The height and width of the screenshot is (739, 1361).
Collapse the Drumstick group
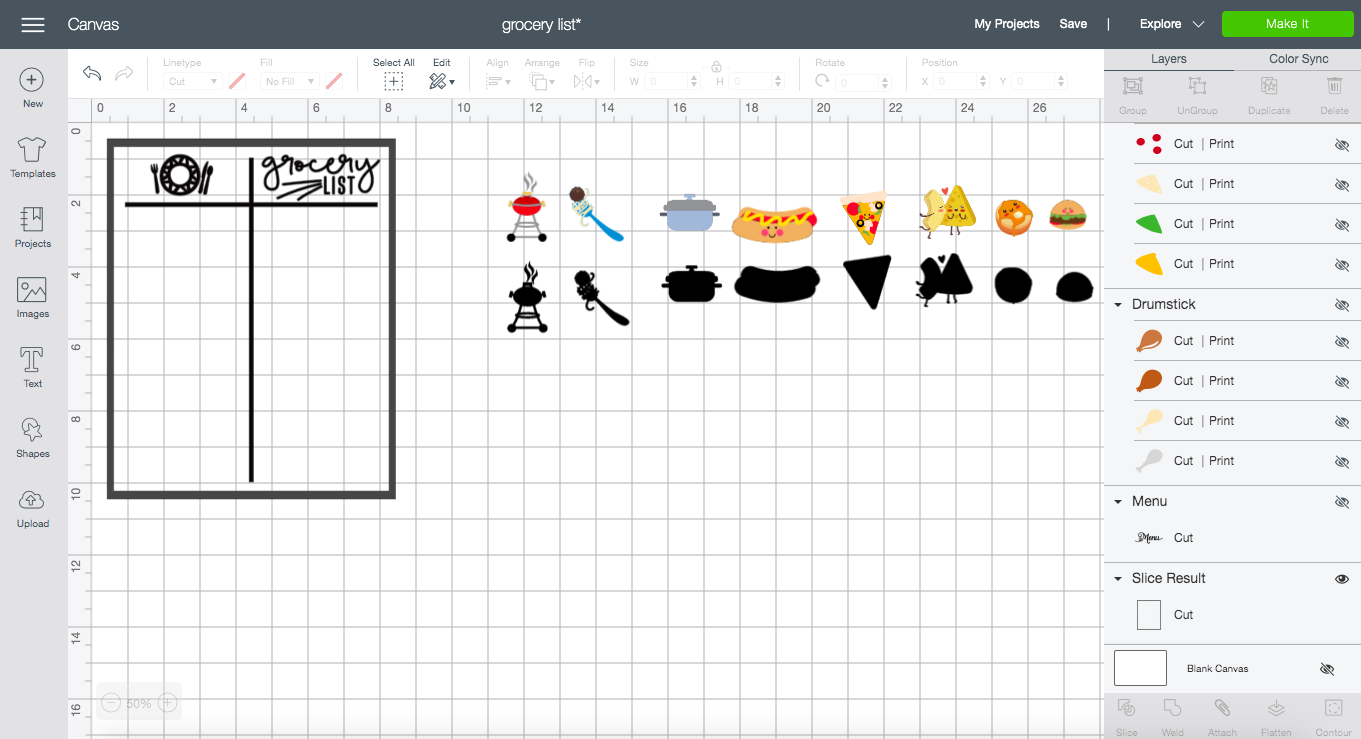click(1118, 305)
